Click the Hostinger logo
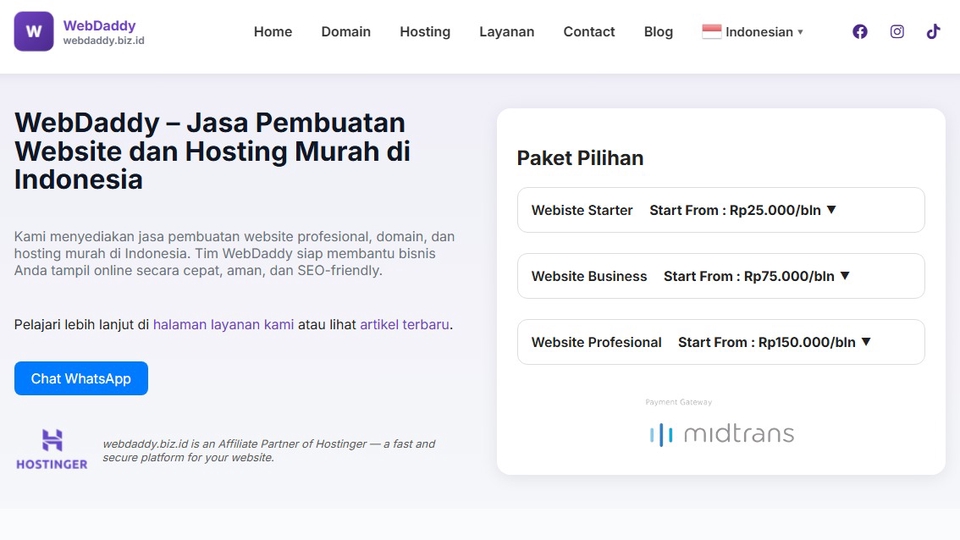Screen dimensions: 960x540 52,450
